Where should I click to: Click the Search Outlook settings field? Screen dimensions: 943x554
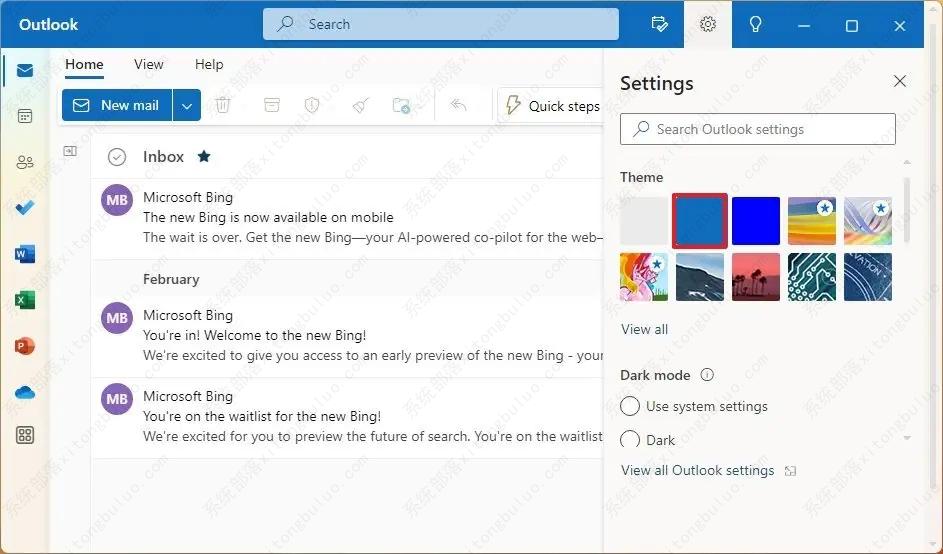point(757,129)
